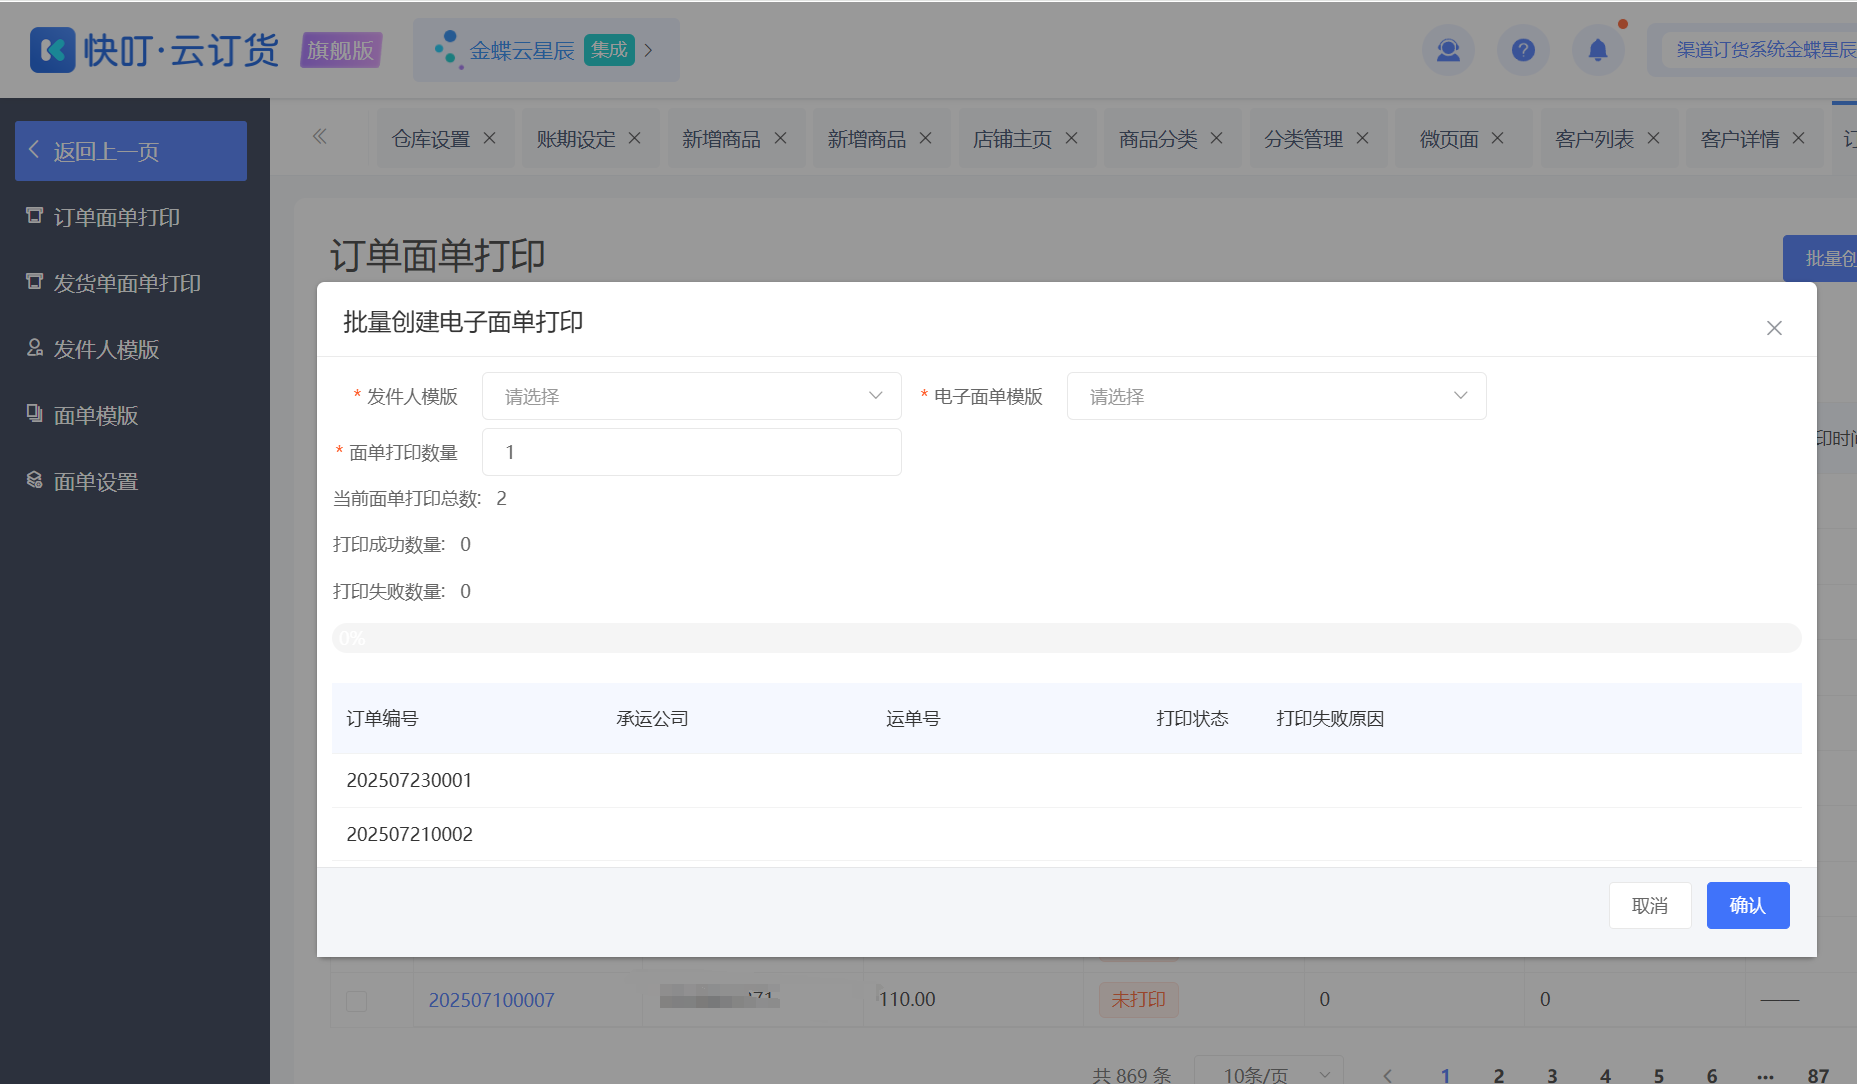The image size is (1857, 1084).
Task: Click the 旗舰版 edition badge
Action: [341, 50]
